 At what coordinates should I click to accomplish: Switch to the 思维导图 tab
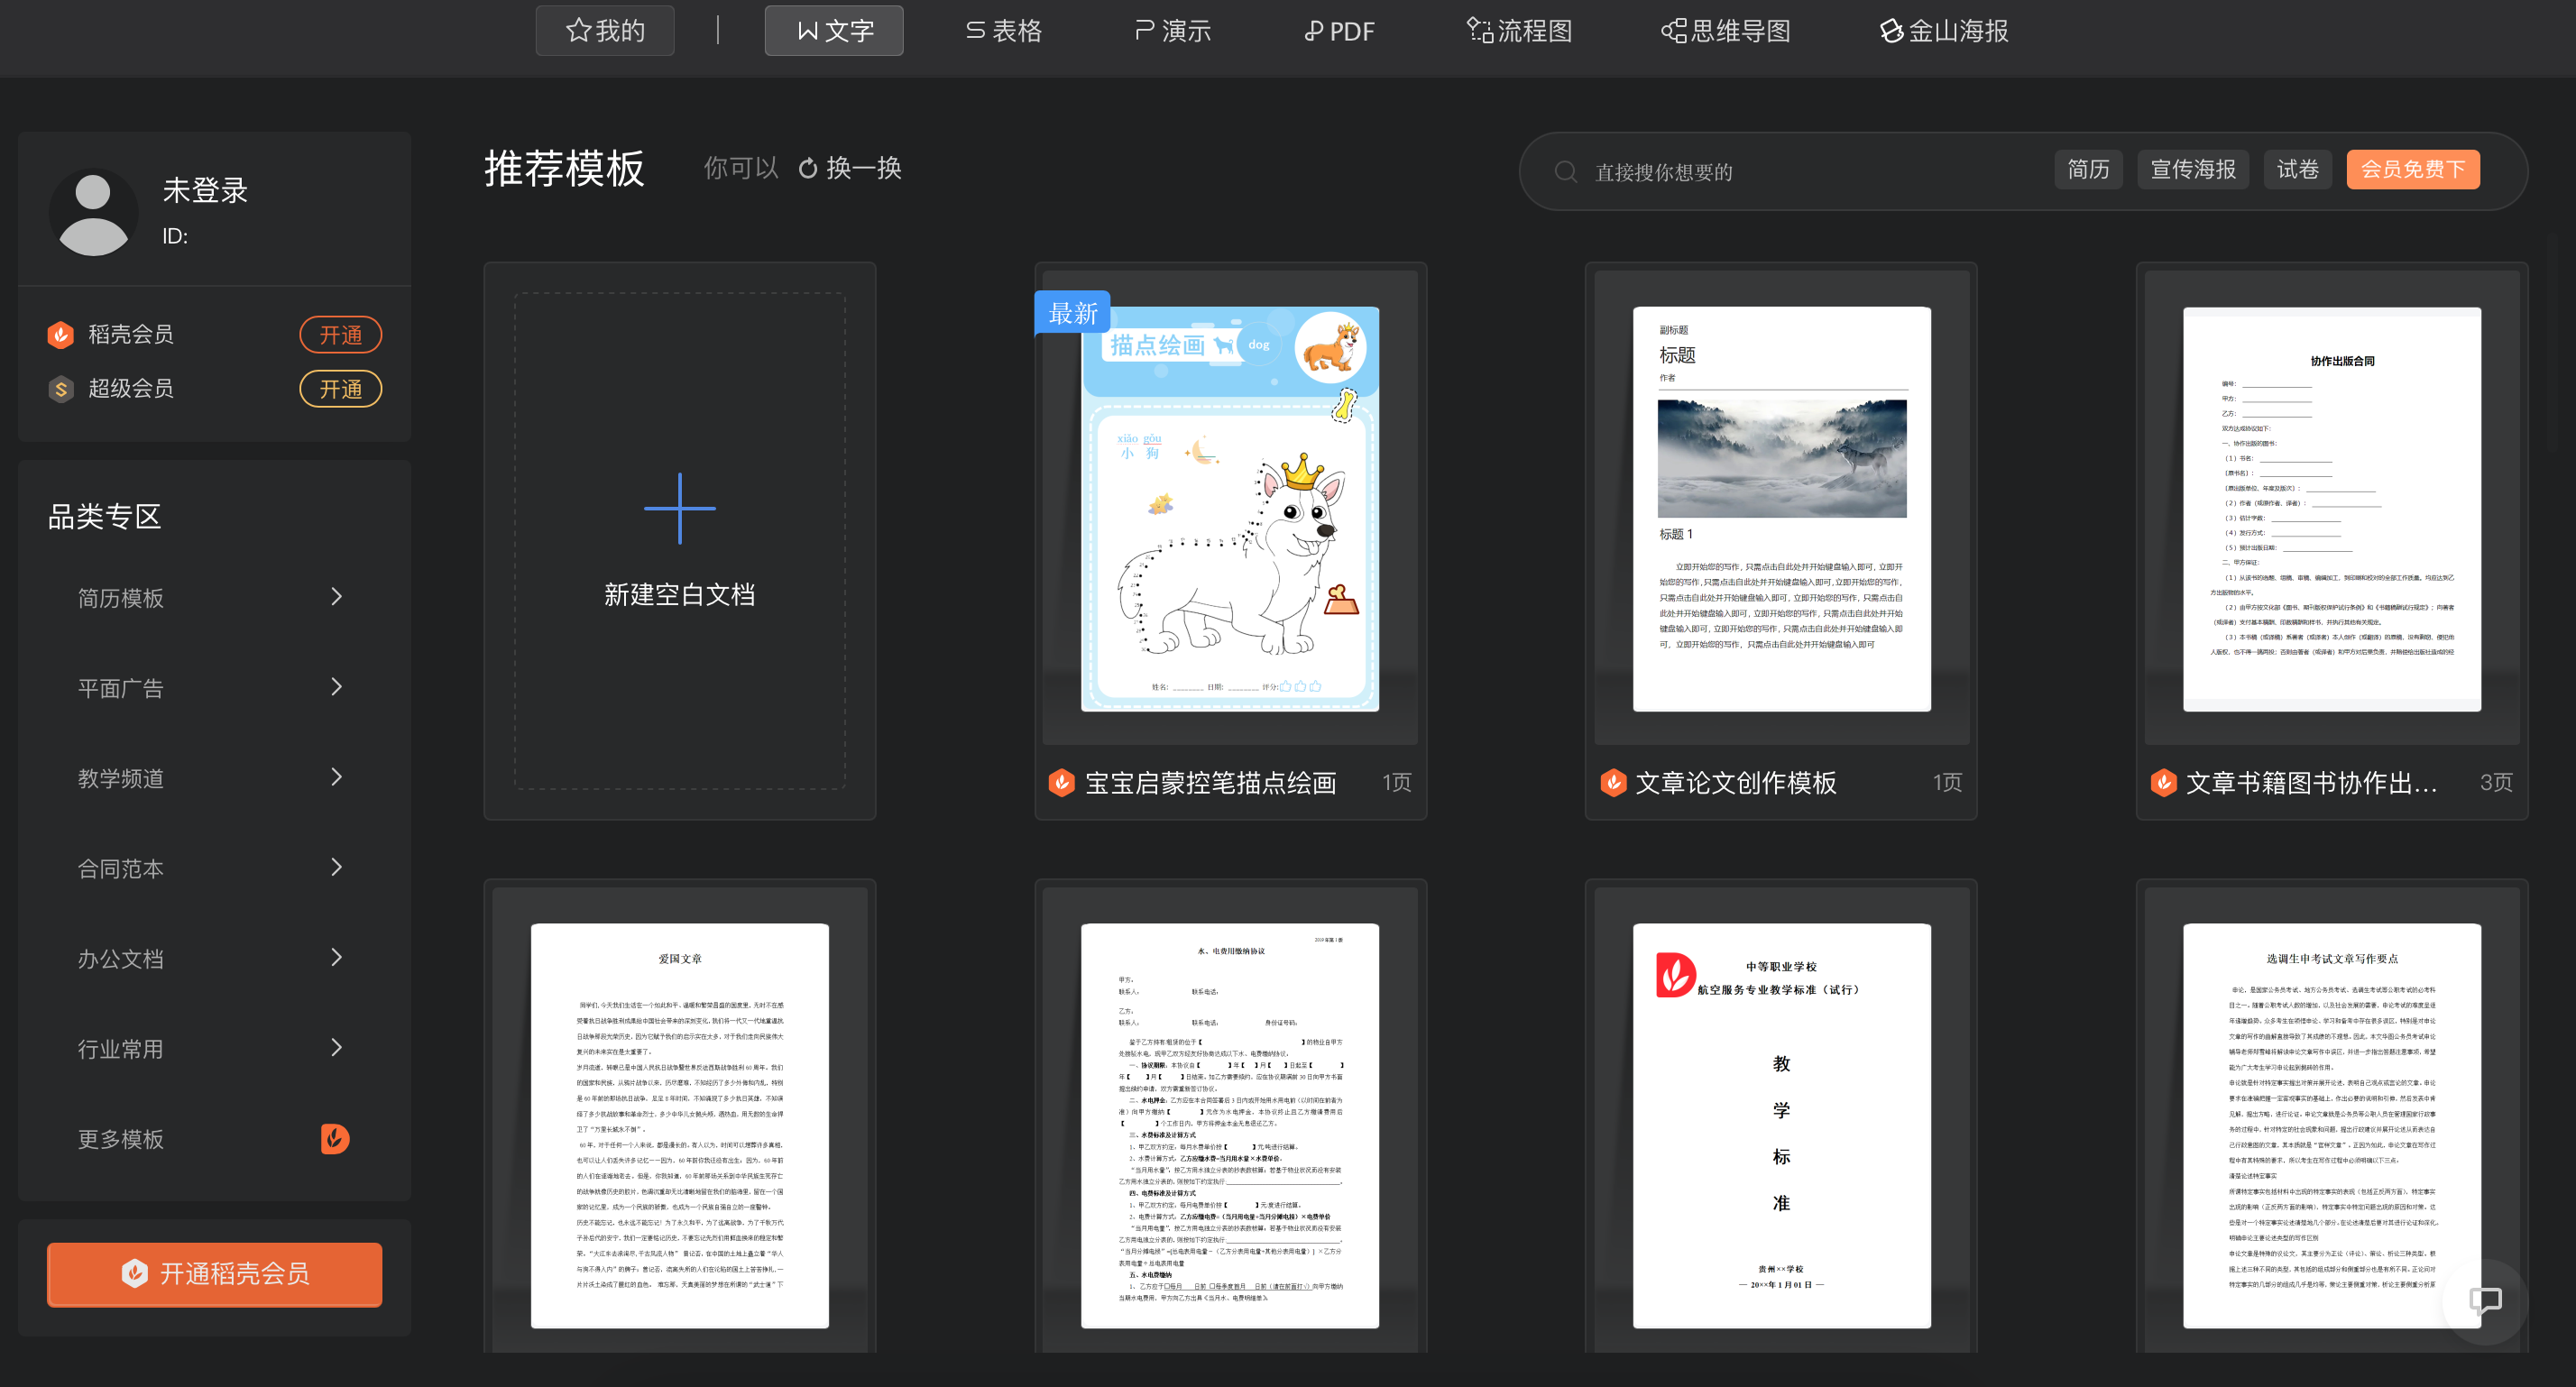pyautogui.click(x=1725, y=31)
